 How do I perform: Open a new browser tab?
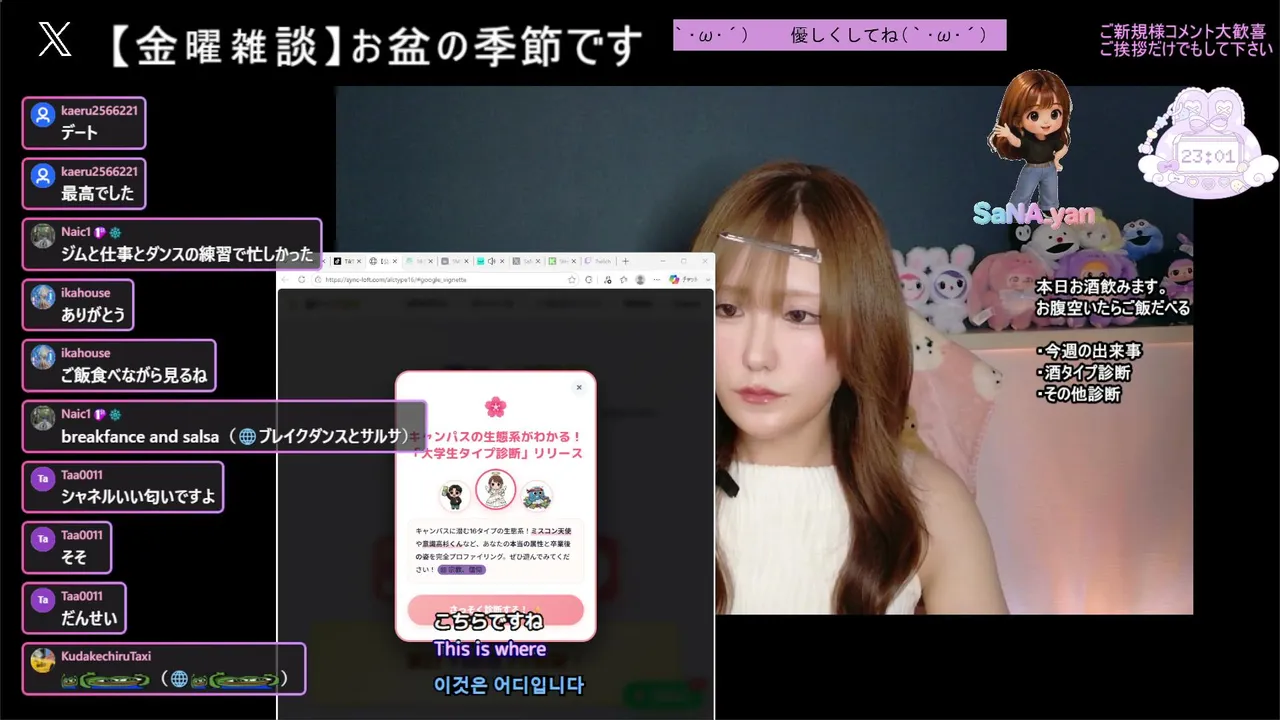(625, 261)
